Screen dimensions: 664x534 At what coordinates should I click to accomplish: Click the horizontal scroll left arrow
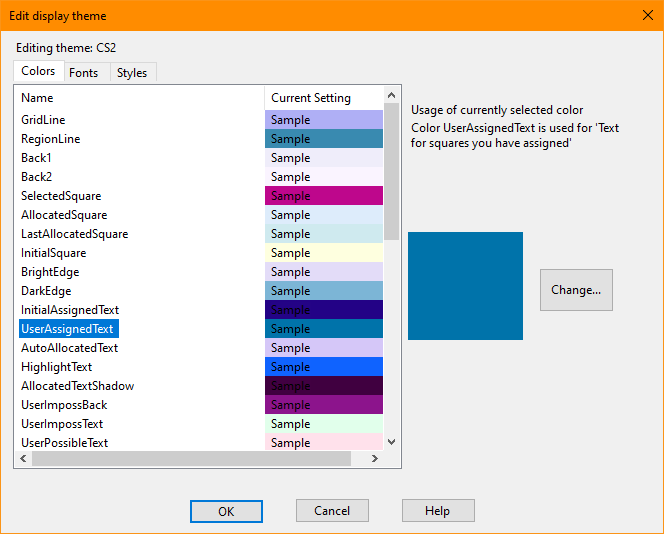tap(23, 459)
